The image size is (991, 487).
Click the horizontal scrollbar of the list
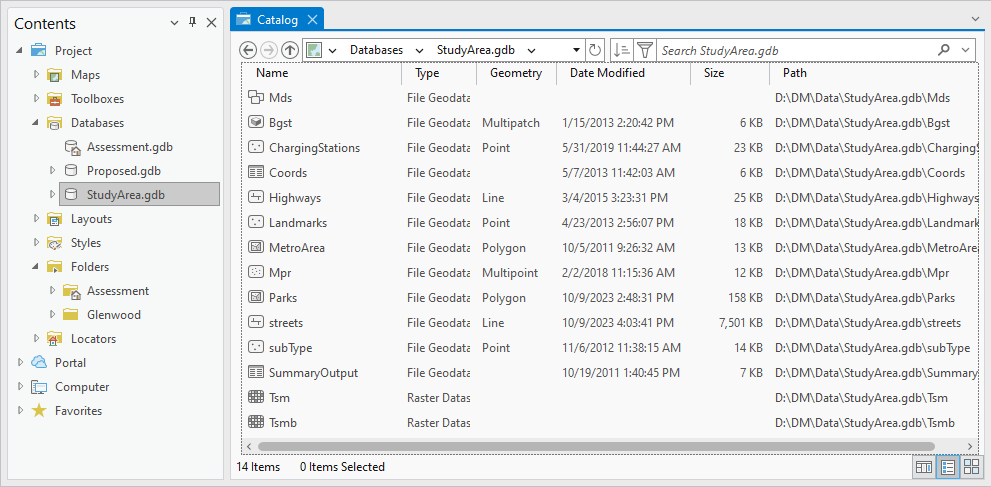coord(600,446)
